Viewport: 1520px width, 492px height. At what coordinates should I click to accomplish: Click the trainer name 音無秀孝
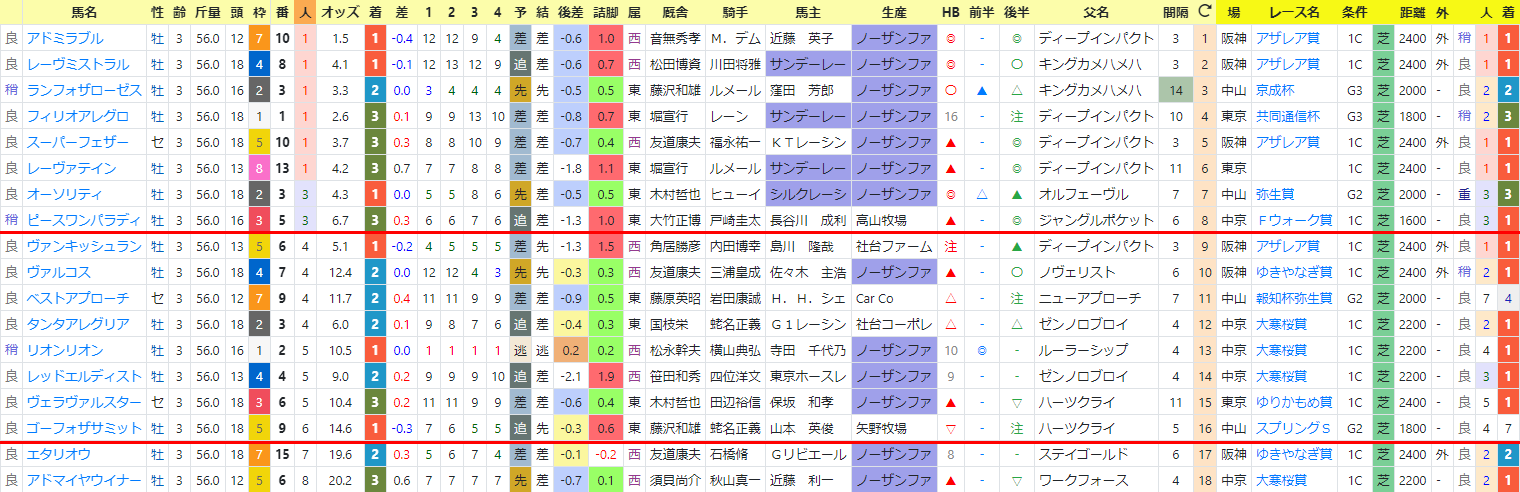click(675, 39)
